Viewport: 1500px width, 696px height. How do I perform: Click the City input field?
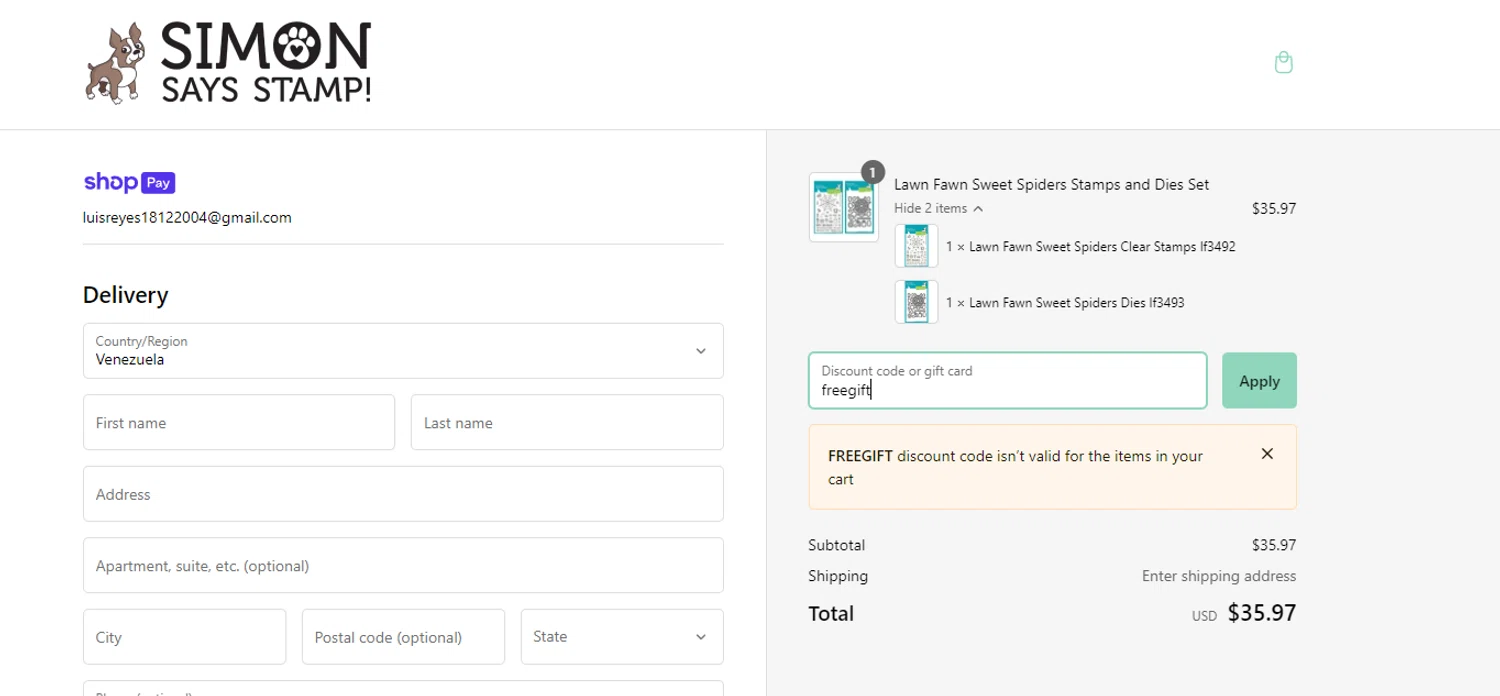pyautogui.click(x=184, y=637)
